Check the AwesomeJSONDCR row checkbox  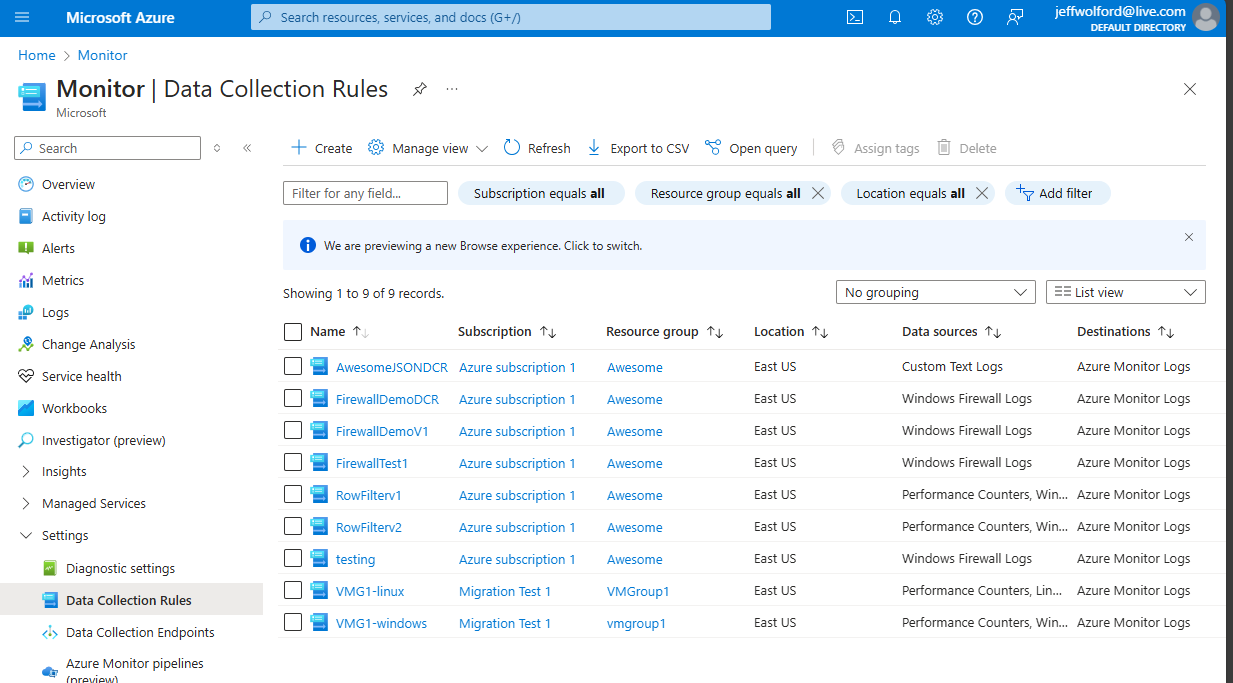click(x=293, y=367)
